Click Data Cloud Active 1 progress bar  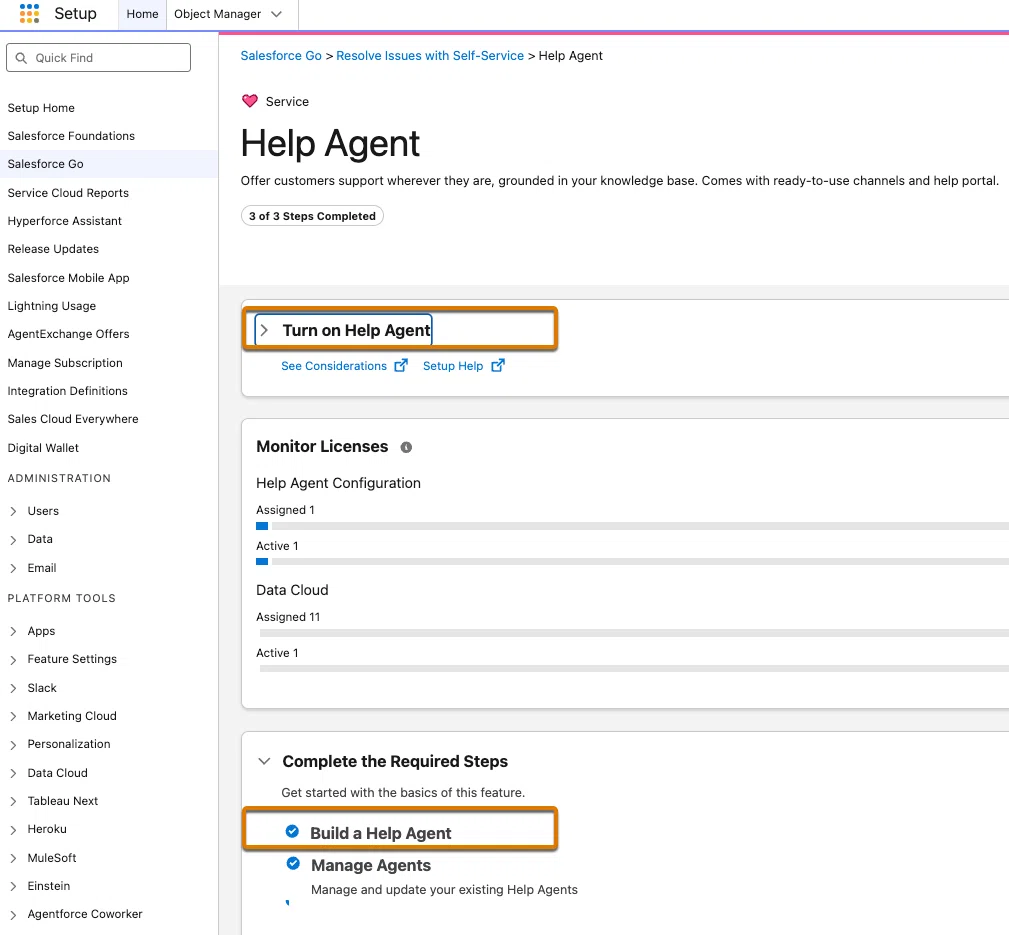click(x=633, y=669)
